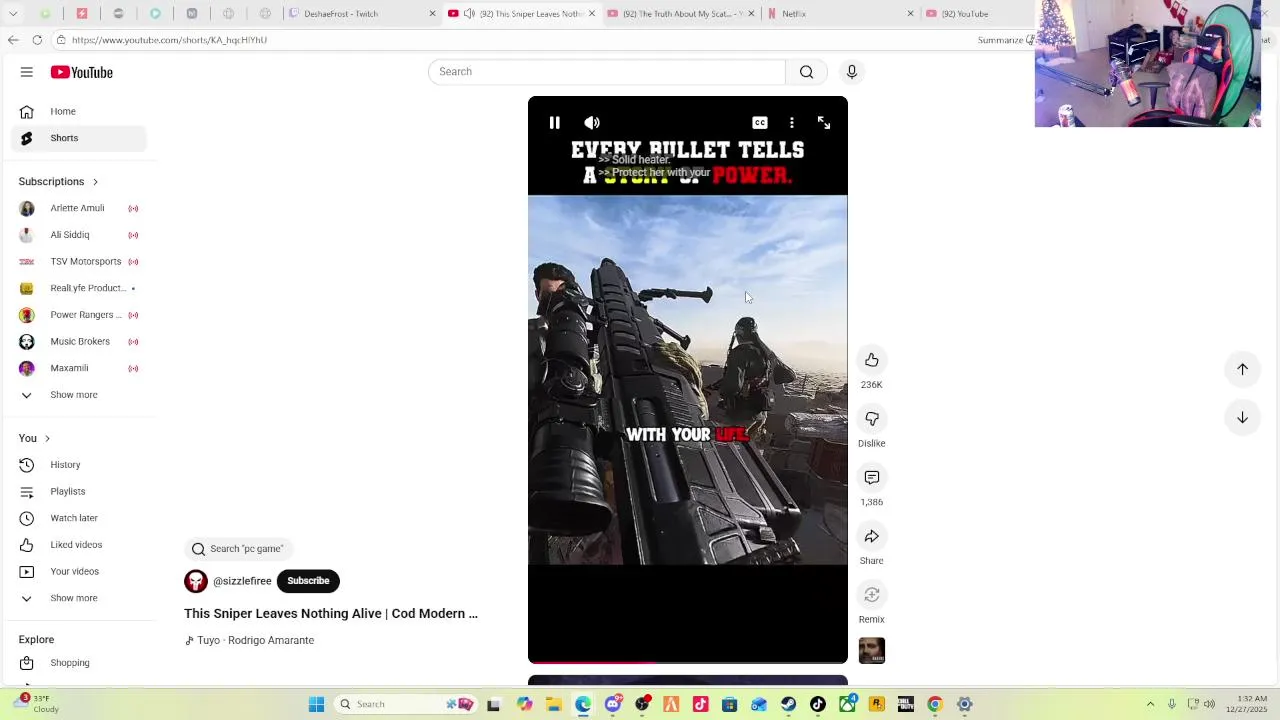
Task: Open Playlists in the sidebar
Action: click(79, 492)
